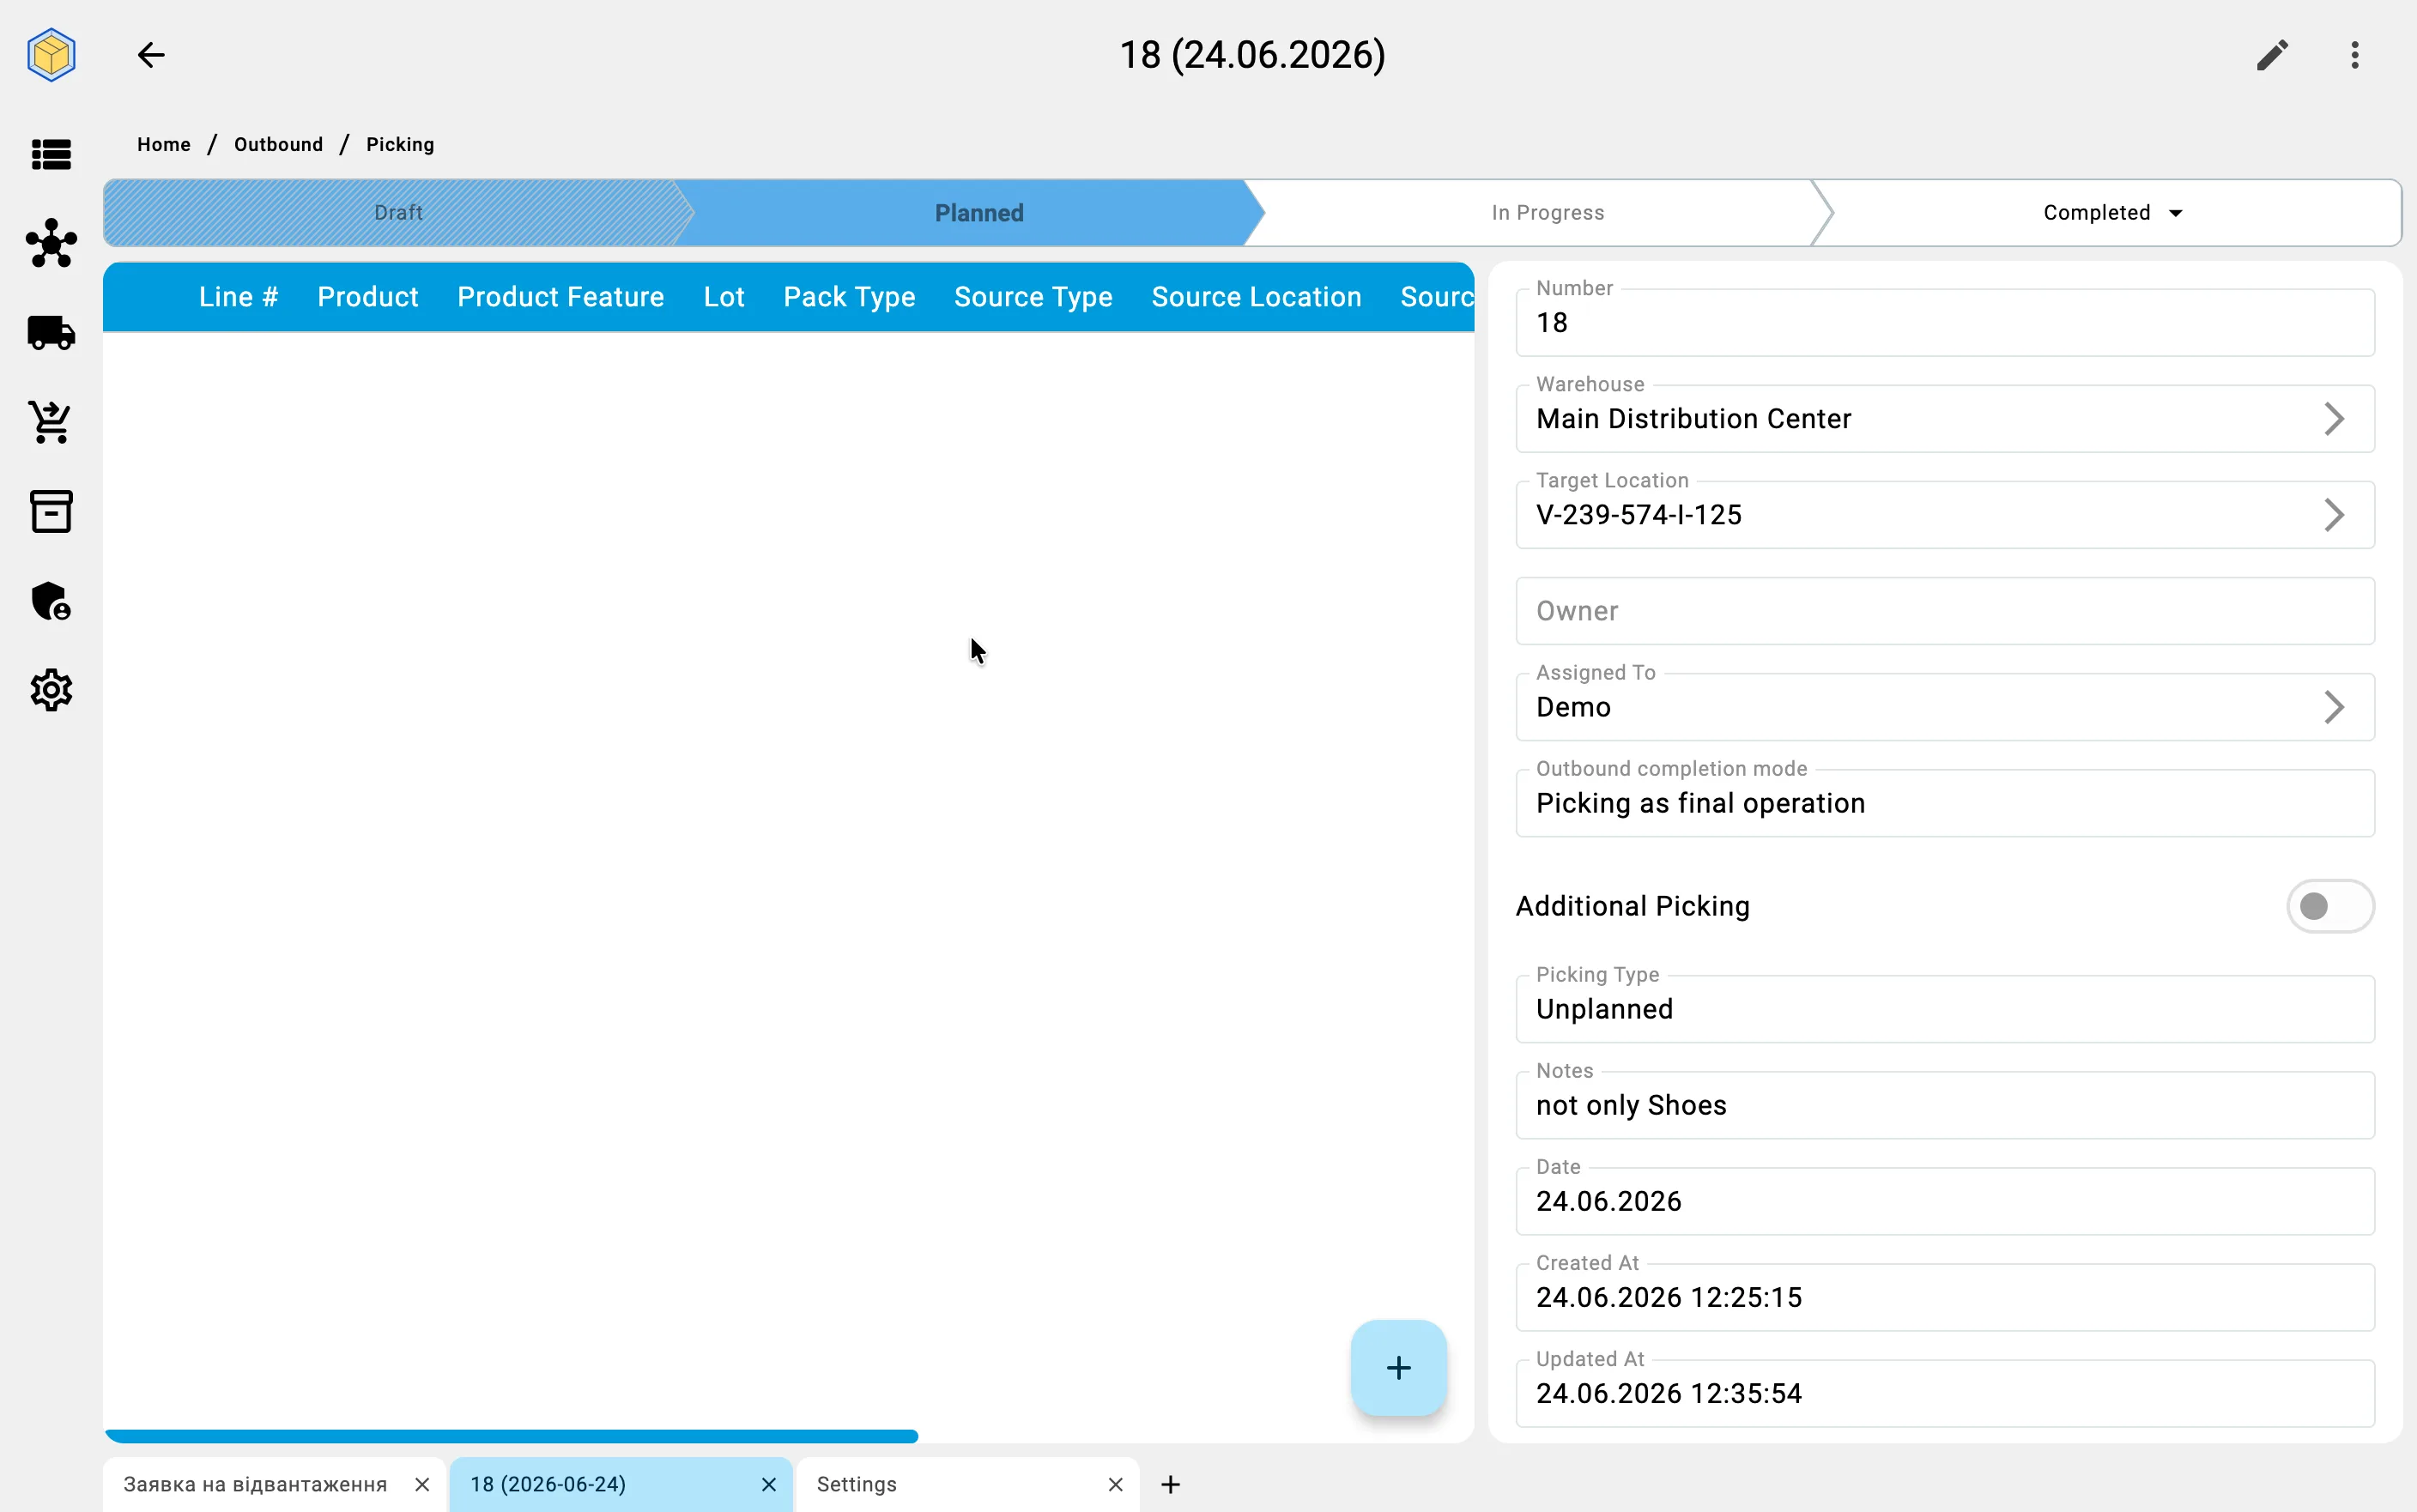The height and width of the screenshot is (1512, 2417).
Task: Open the truck delivery icon in sidebar
Action: click(x=51, y=333)
